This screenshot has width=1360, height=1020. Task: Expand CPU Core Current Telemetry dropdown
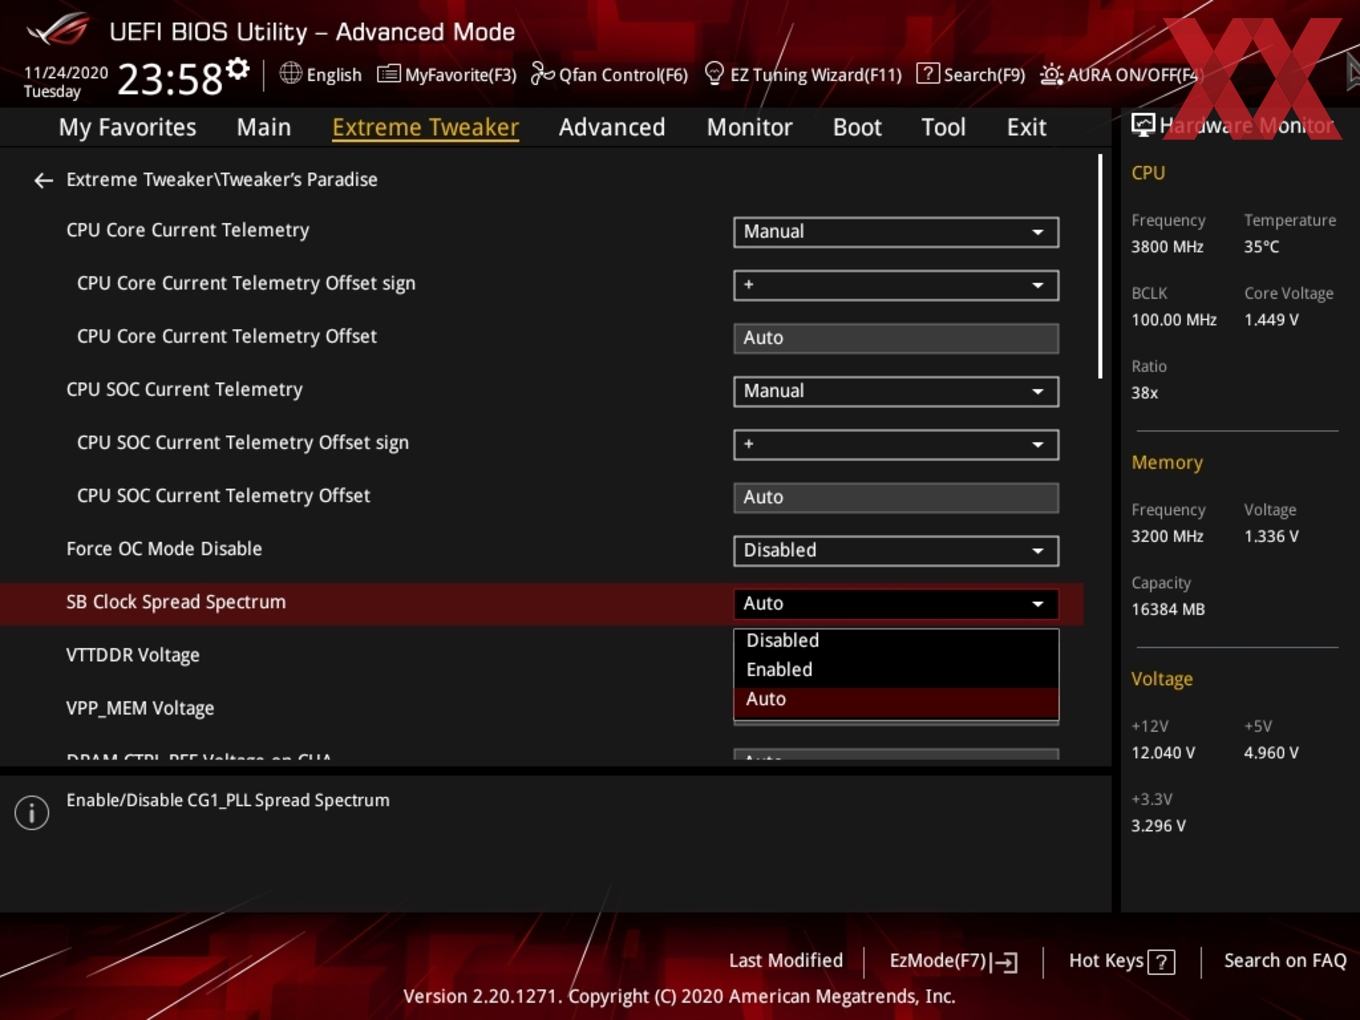[x=896, y=232]
